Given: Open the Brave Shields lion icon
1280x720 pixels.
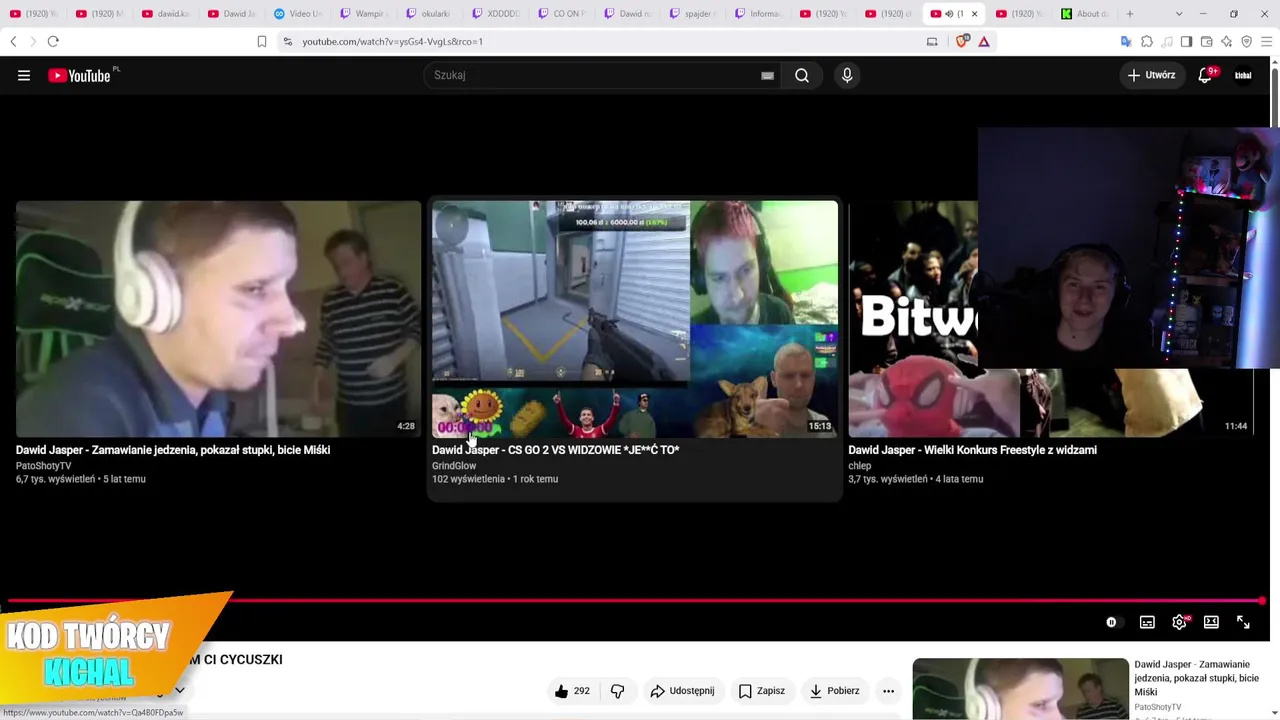Looking at the screenshot, I should click(963, 41).
